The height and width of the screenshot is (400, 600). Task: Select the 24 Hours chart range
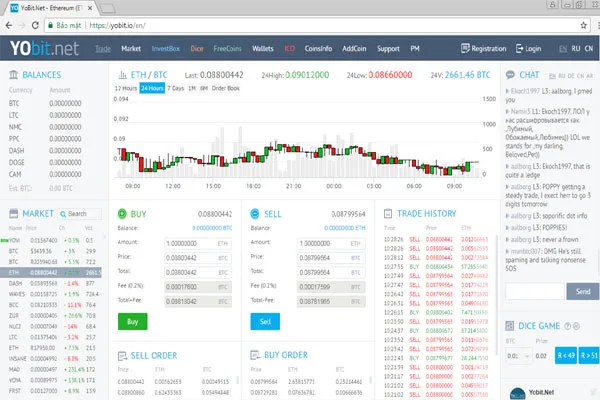(152, 88)
